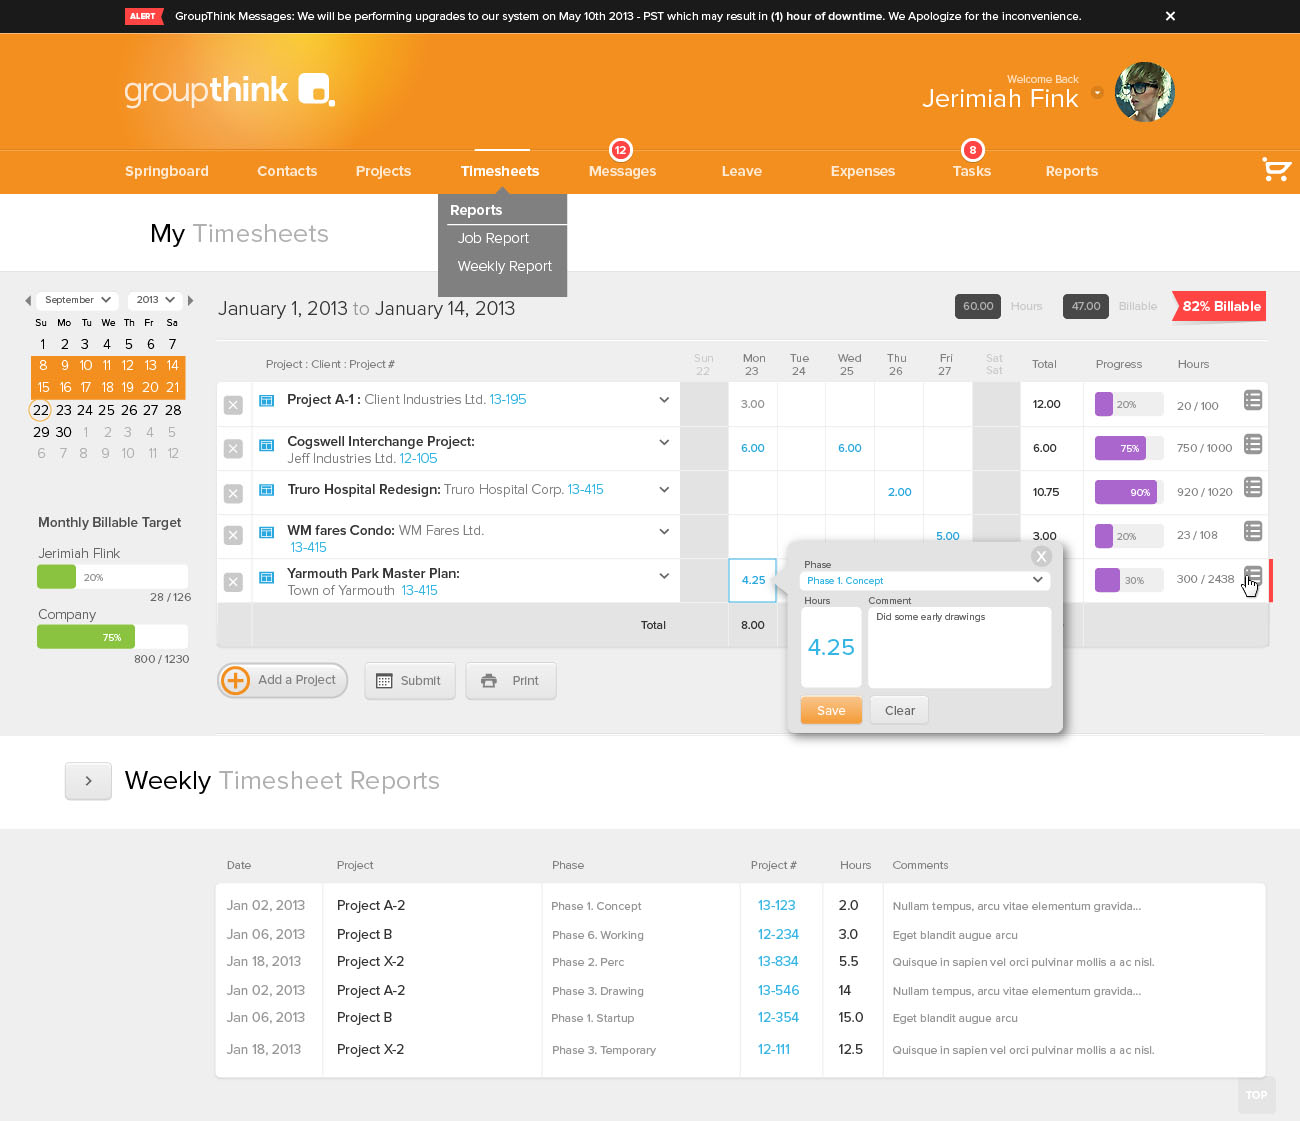The image size is (1300, 1121).
Task: Open the shopping cart icon
Action: click(1276, 169)
